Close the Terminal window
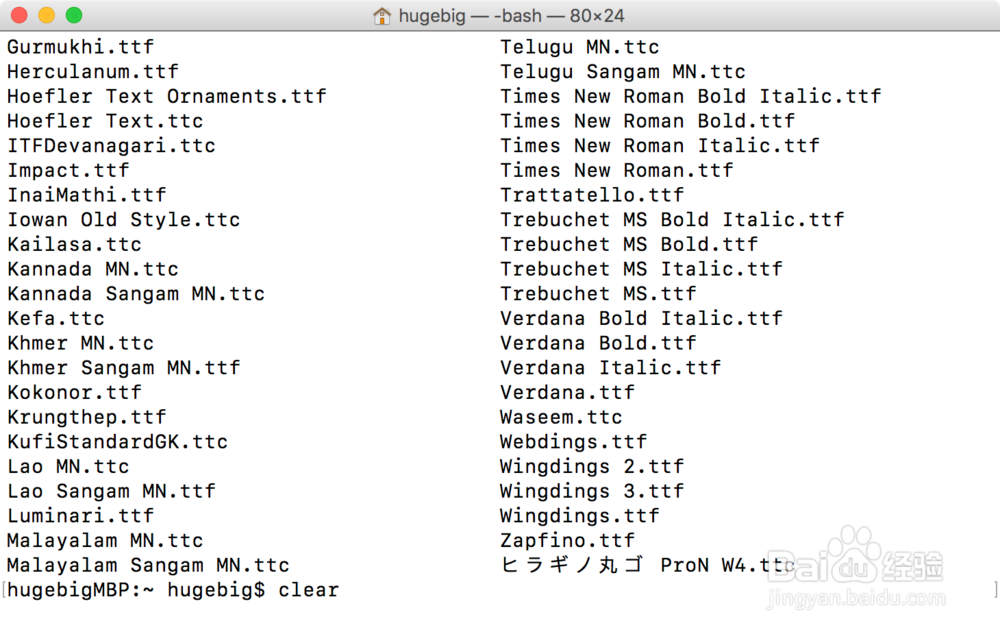The height and width of the screenshot is (632, 1000). (x=19, y=16)
